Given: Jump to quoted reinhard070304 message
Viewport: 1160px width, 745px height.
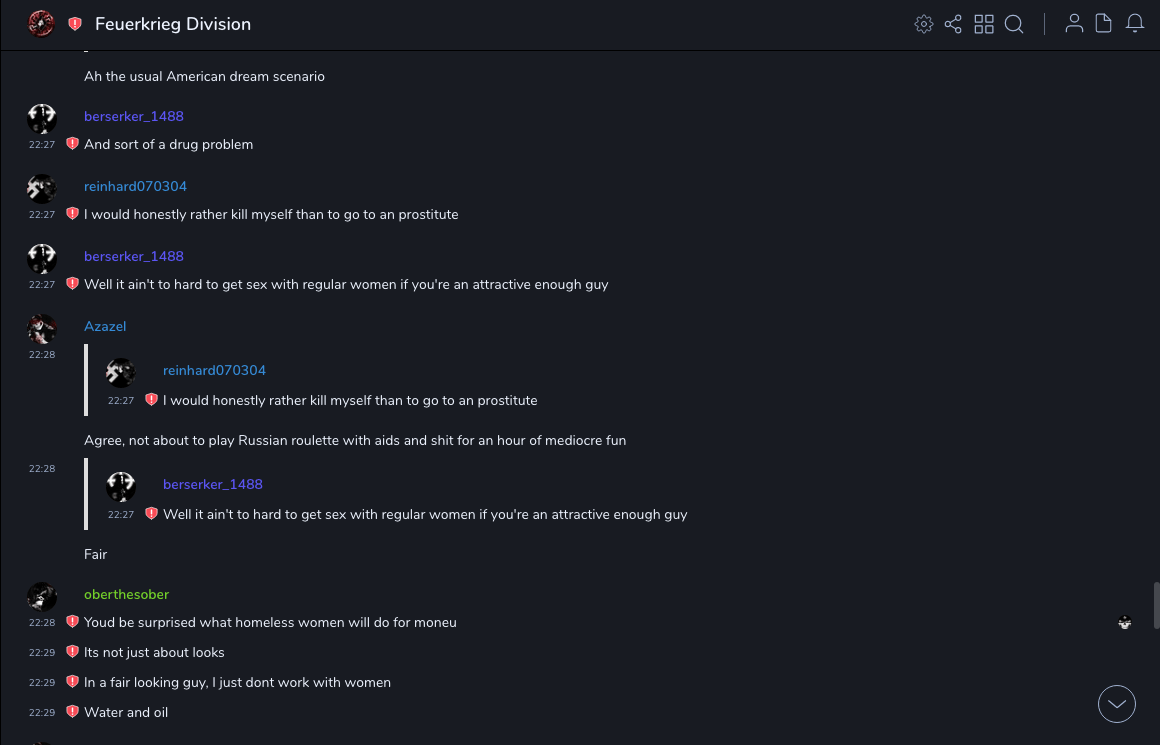Looking at the screenshot, I should 350,400.
